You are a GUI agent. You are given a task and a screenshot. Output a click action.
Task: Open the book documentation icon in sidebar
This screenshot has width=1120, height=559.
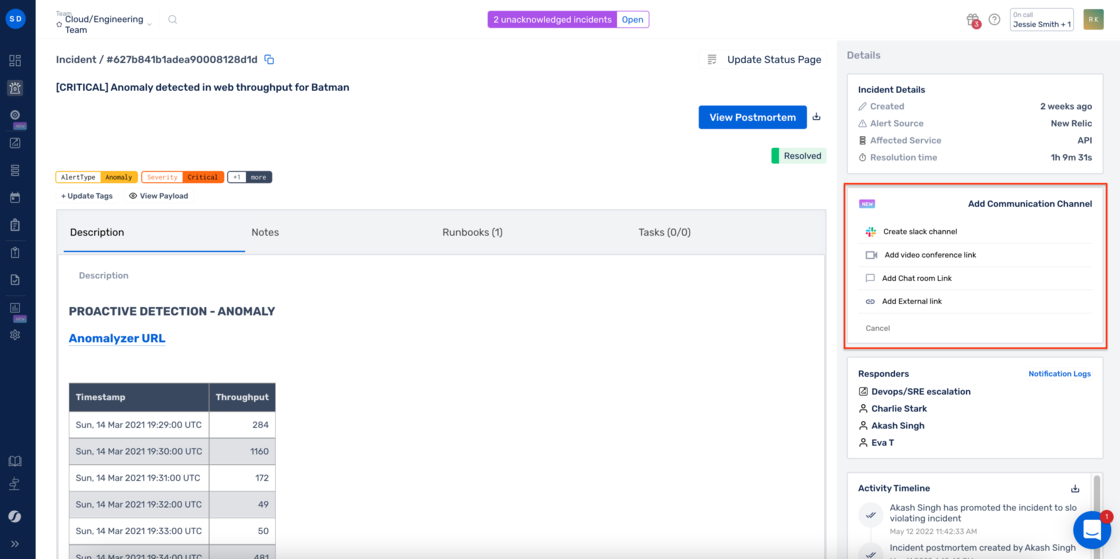(15, 460)
